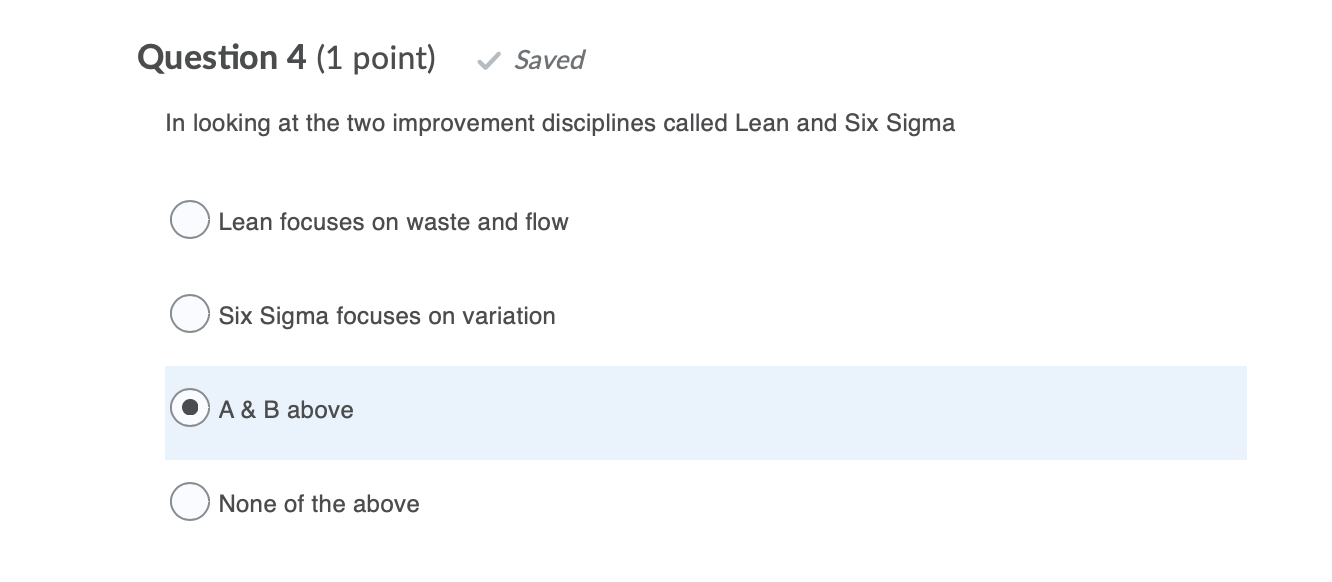Image resolution: width=1332 pixels, height=582 pixels.
Task: Click the empty circle beside Lean focuses on waste
Action: coord(189,219)
